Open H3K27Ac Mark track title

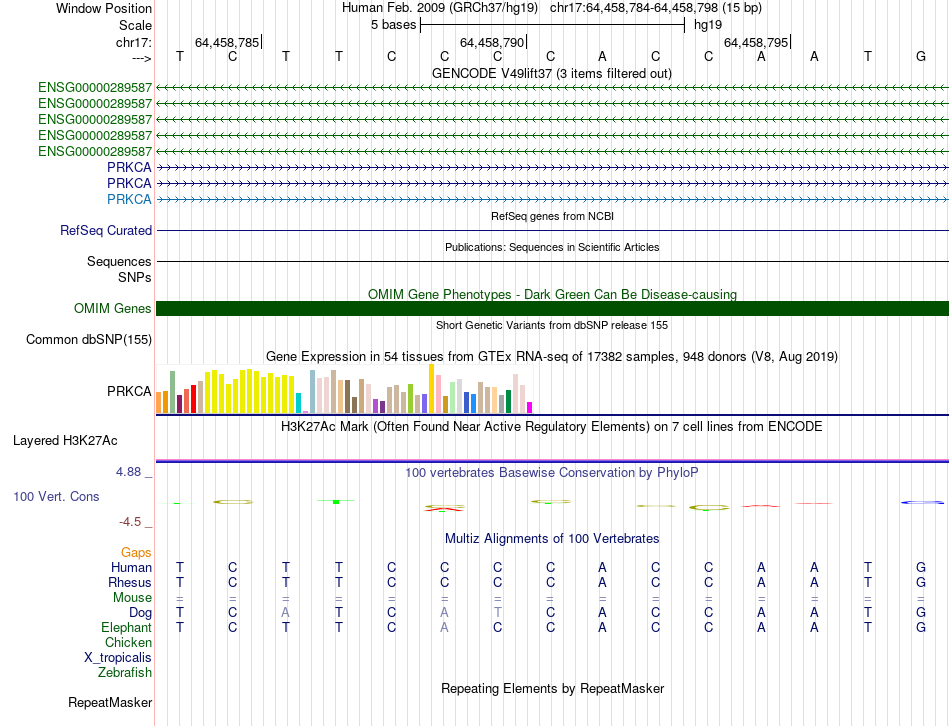click(x=552, y=427)
